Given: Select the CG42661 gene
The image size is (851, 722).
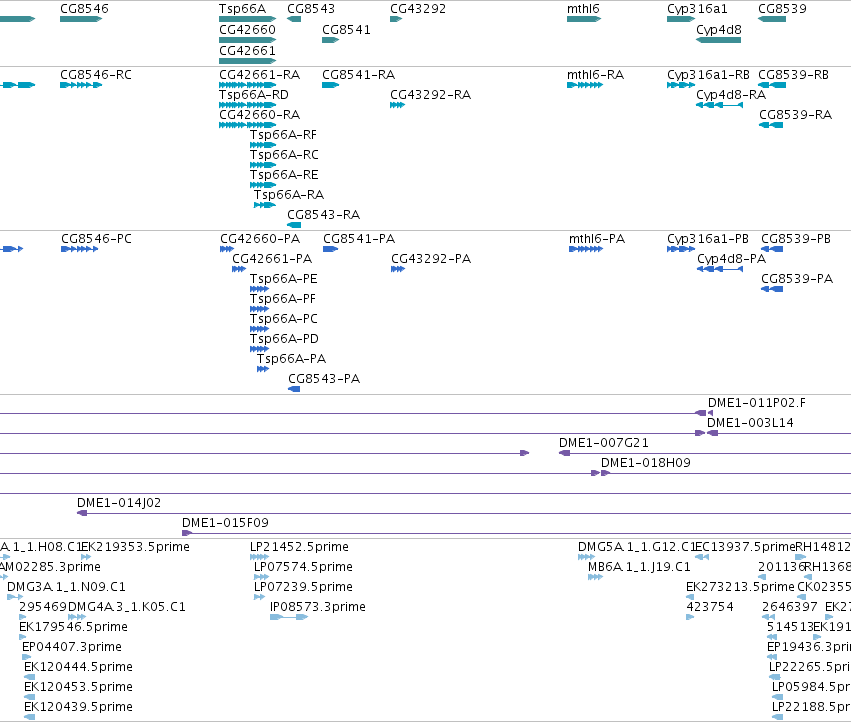Looking at the screenshot, I should (247, 61).
